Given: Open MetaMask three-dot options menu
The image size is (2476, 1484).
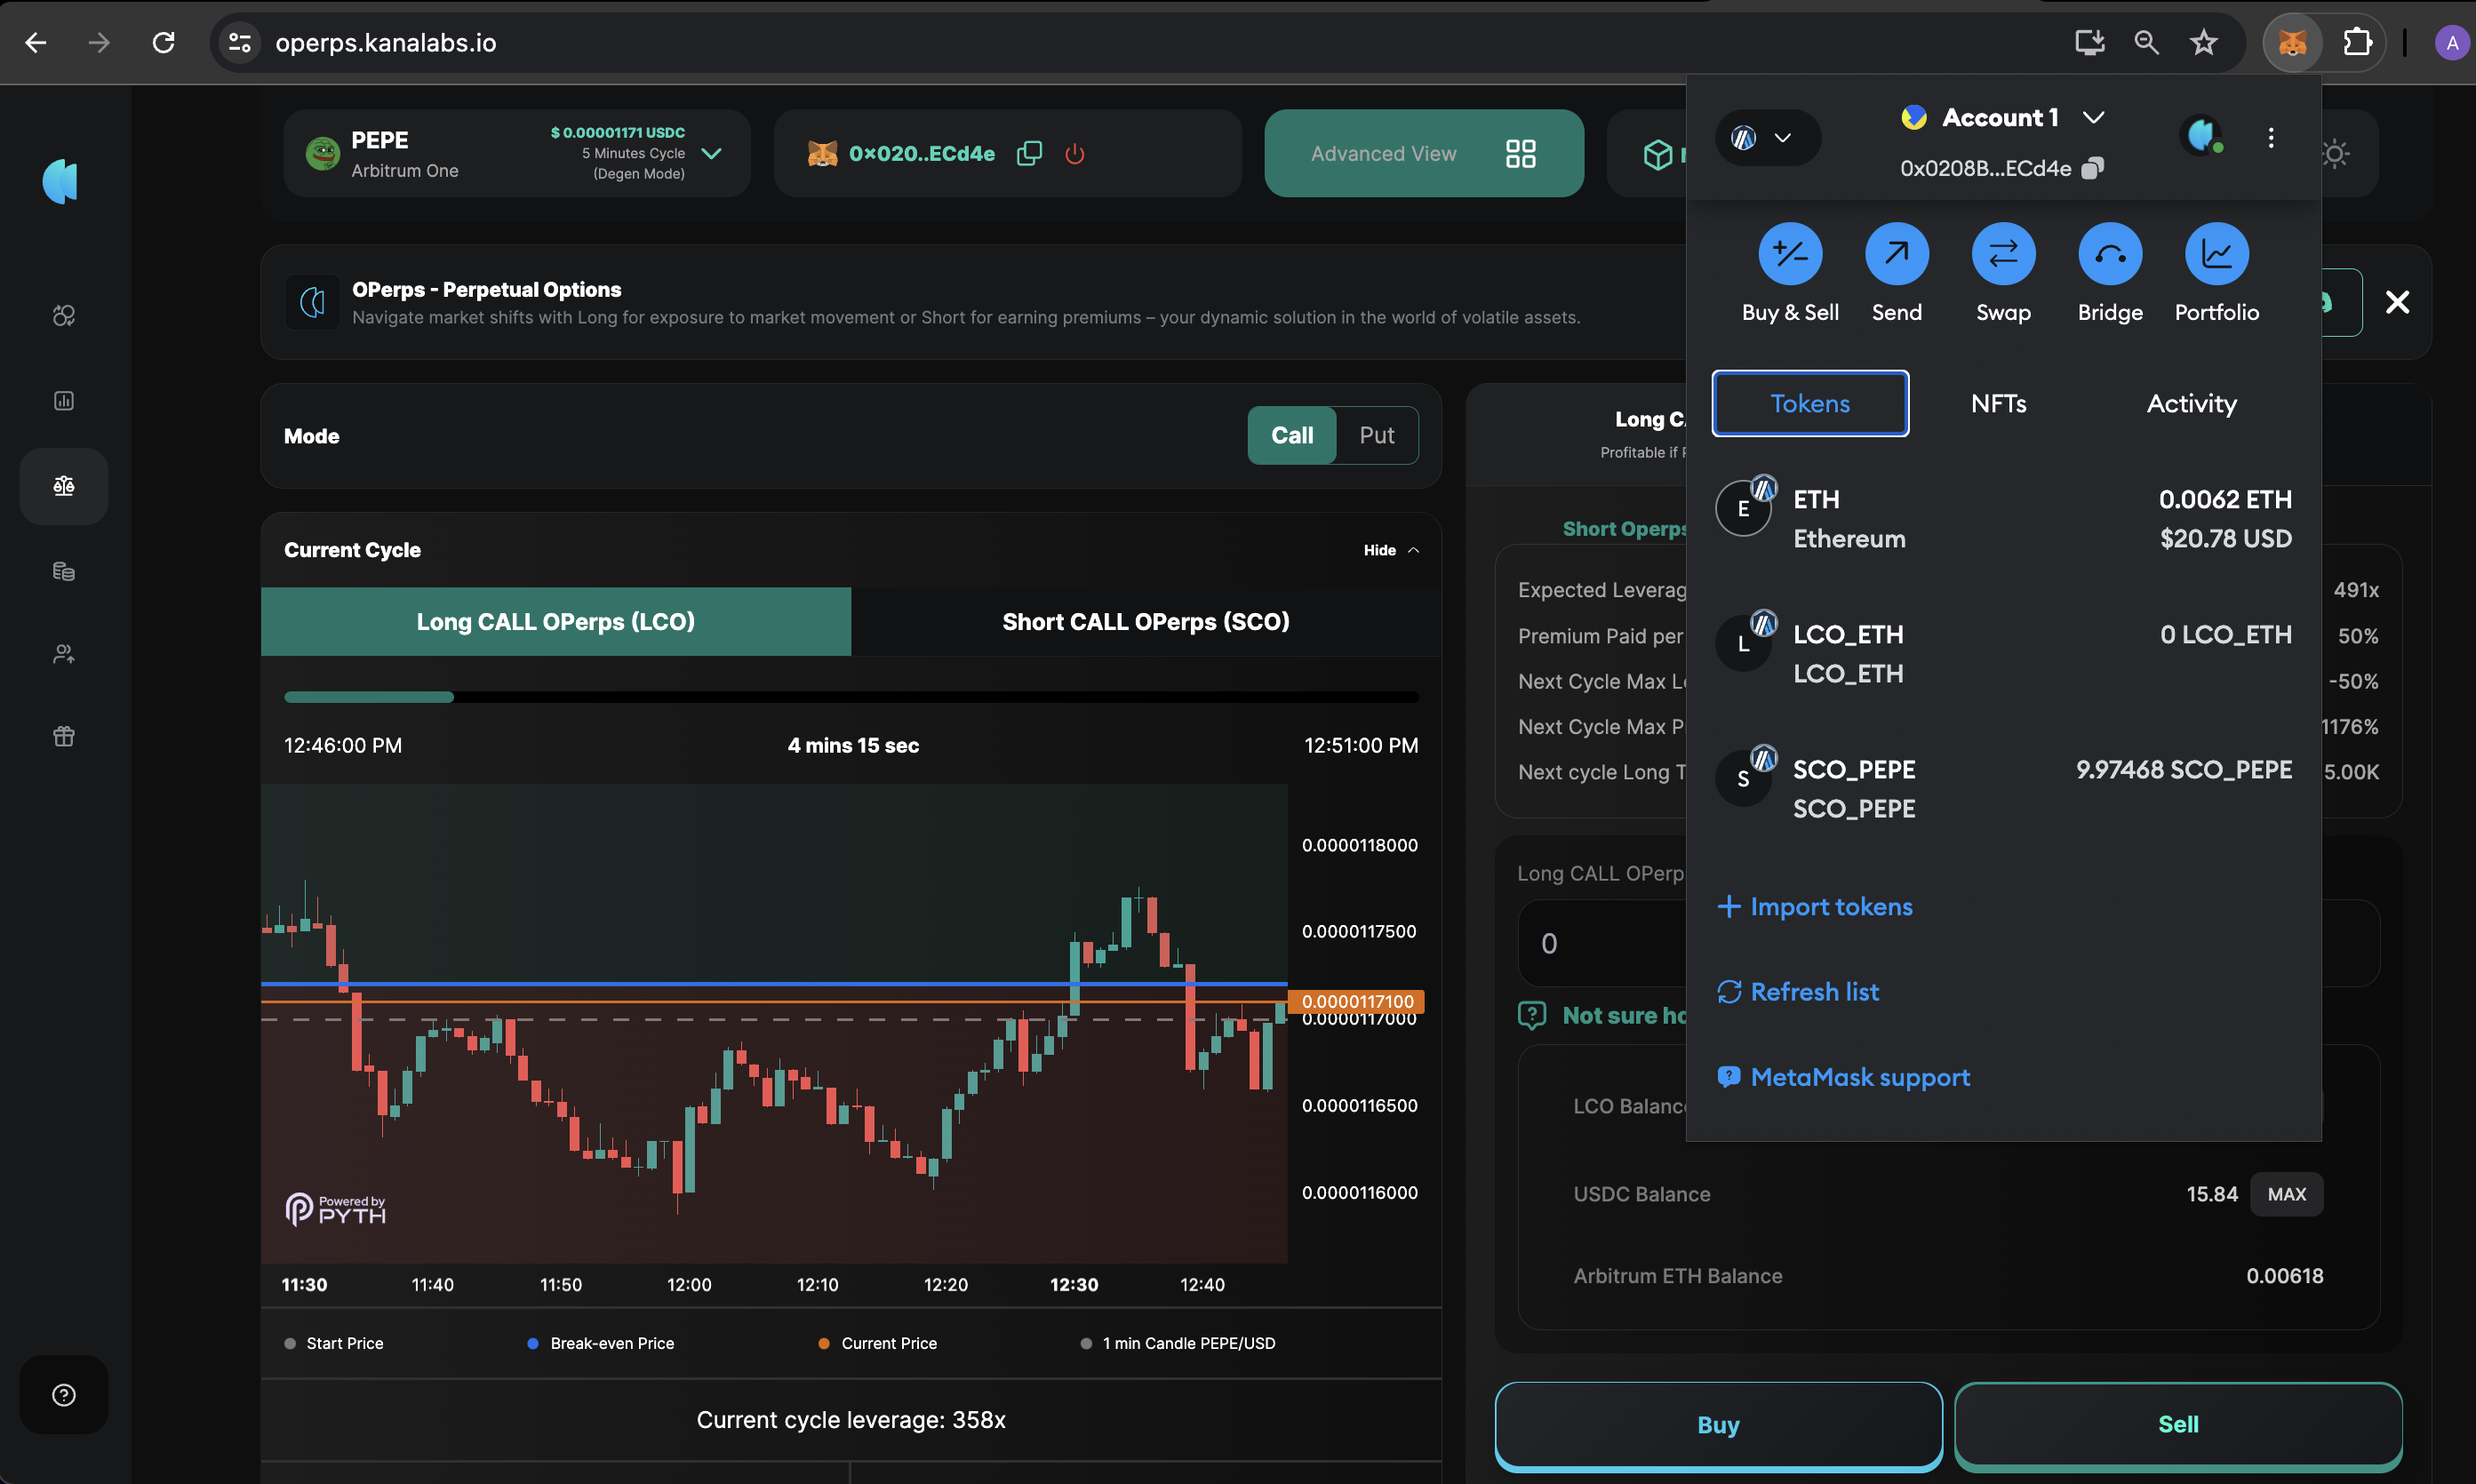Looking at the screenshot, I should click(x=2270, y=138).
